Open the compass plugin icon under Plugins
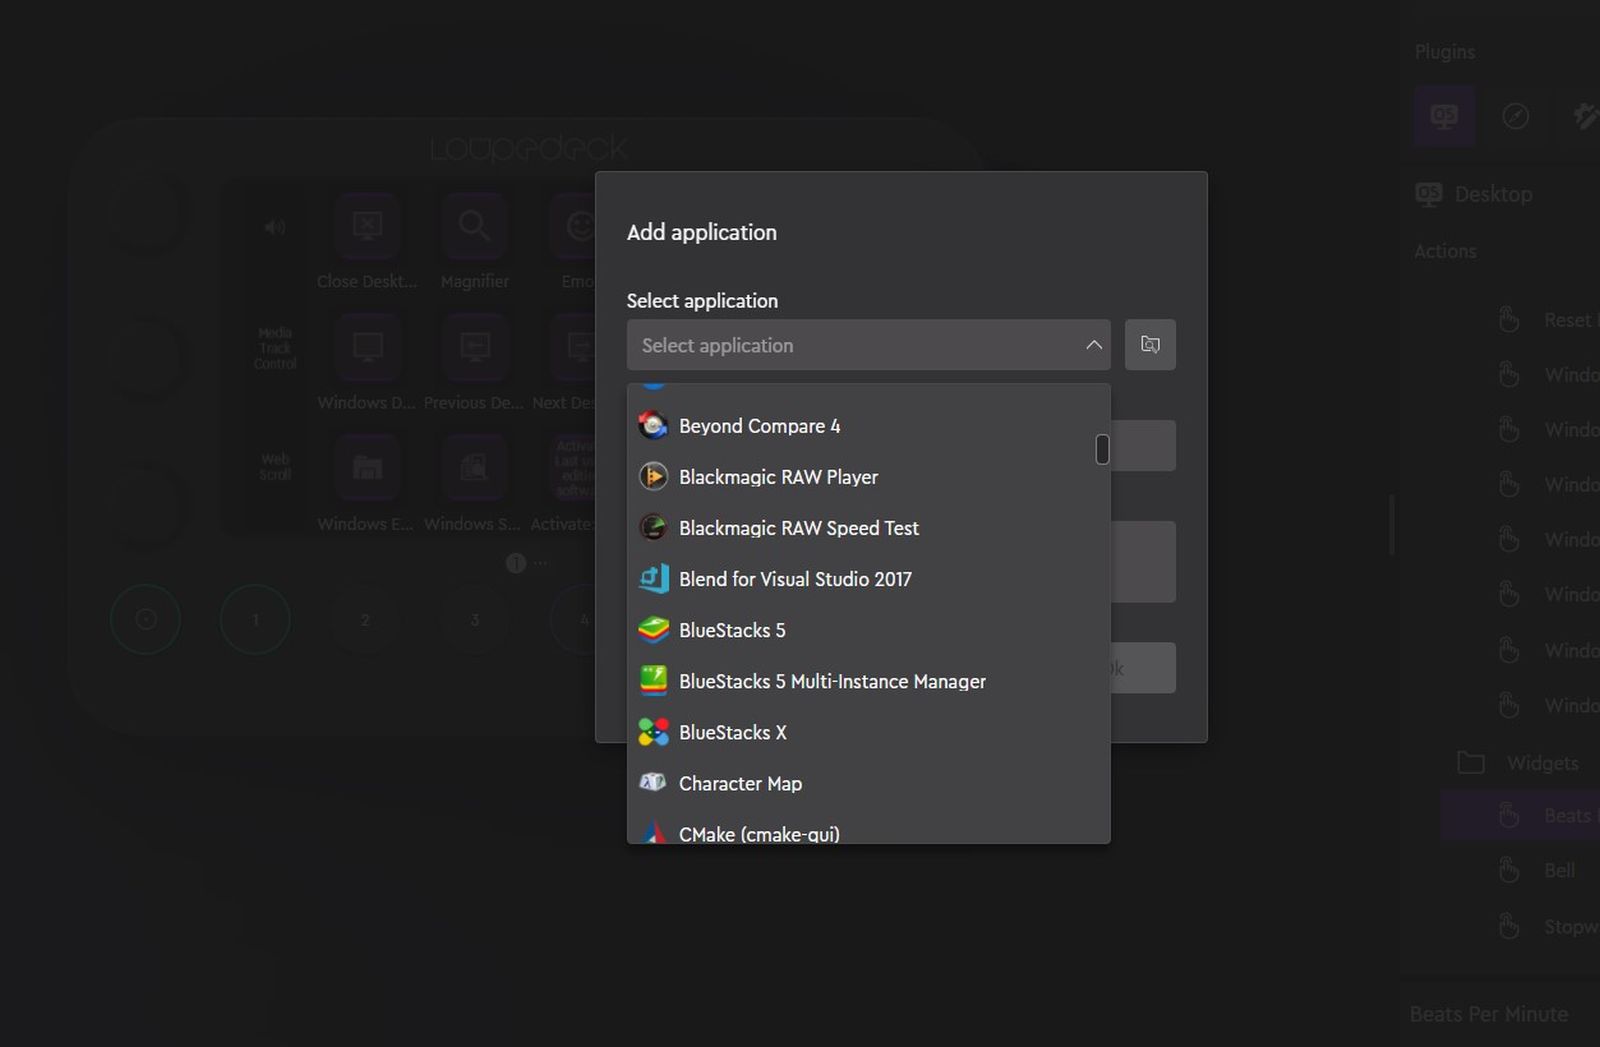The height and width of the screenshot is (1047, 1600). tap(1516, 117)
